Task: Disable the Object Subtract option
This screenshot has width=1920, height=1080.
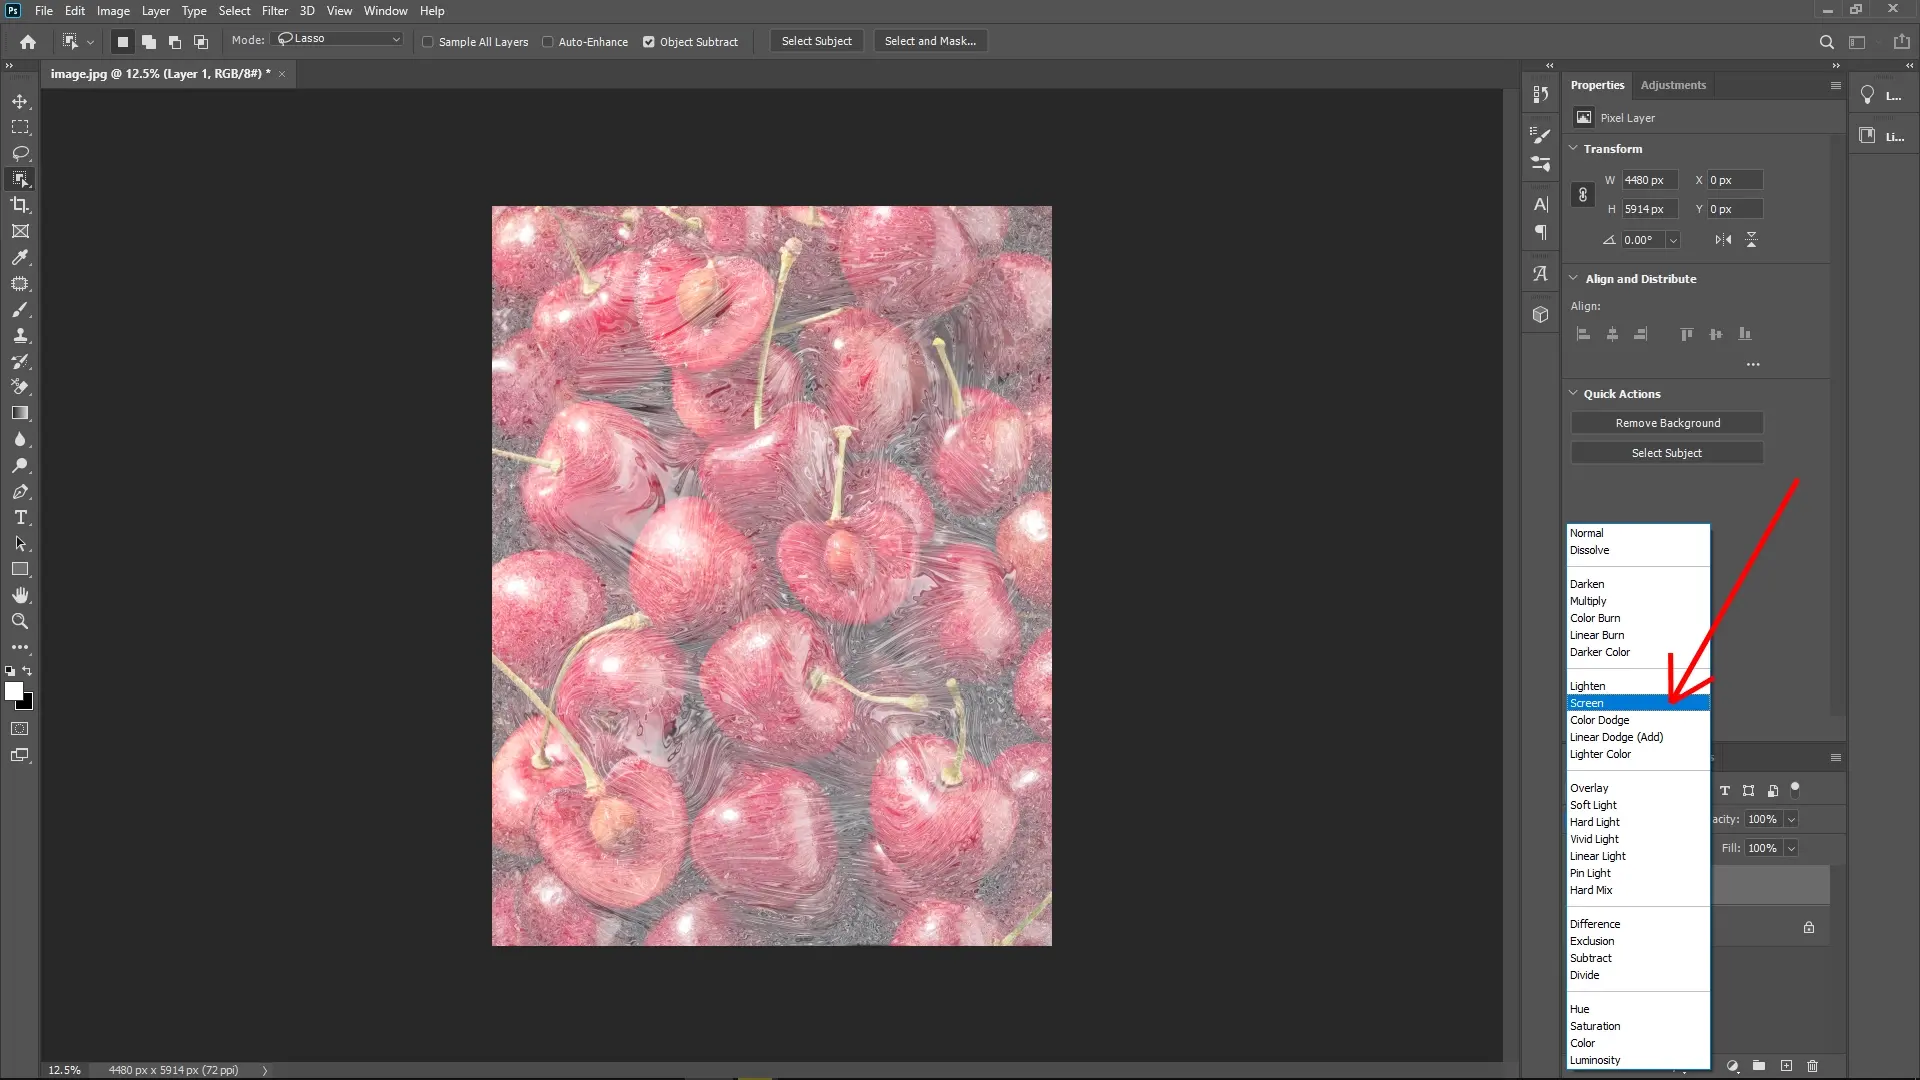Action: 650,42
